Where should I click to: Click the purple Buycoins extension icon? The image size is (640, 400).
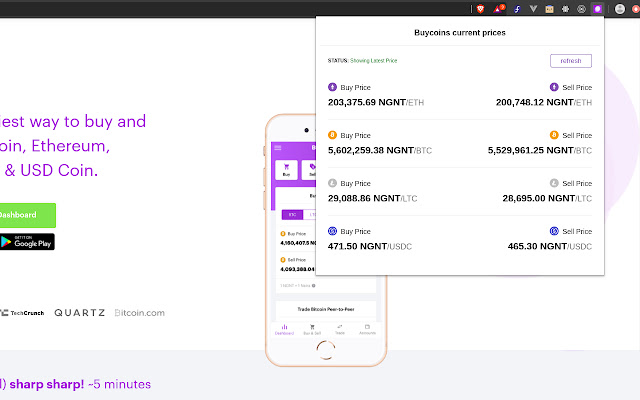598,9
